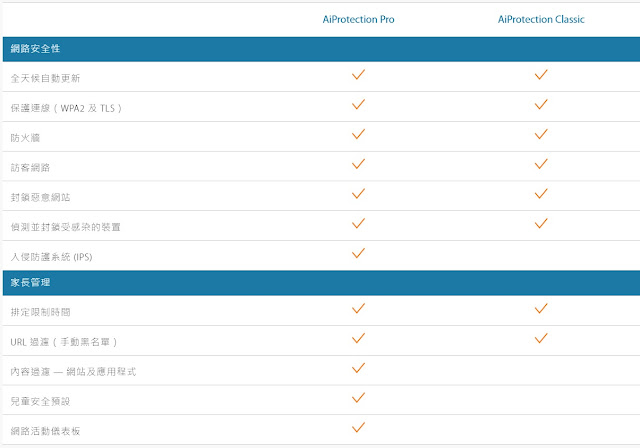Select the 偵測並封鎖受感染的裝置 label
Image resolution: width=640 pixels, height=448 pixels.
(x=65, y=227)
